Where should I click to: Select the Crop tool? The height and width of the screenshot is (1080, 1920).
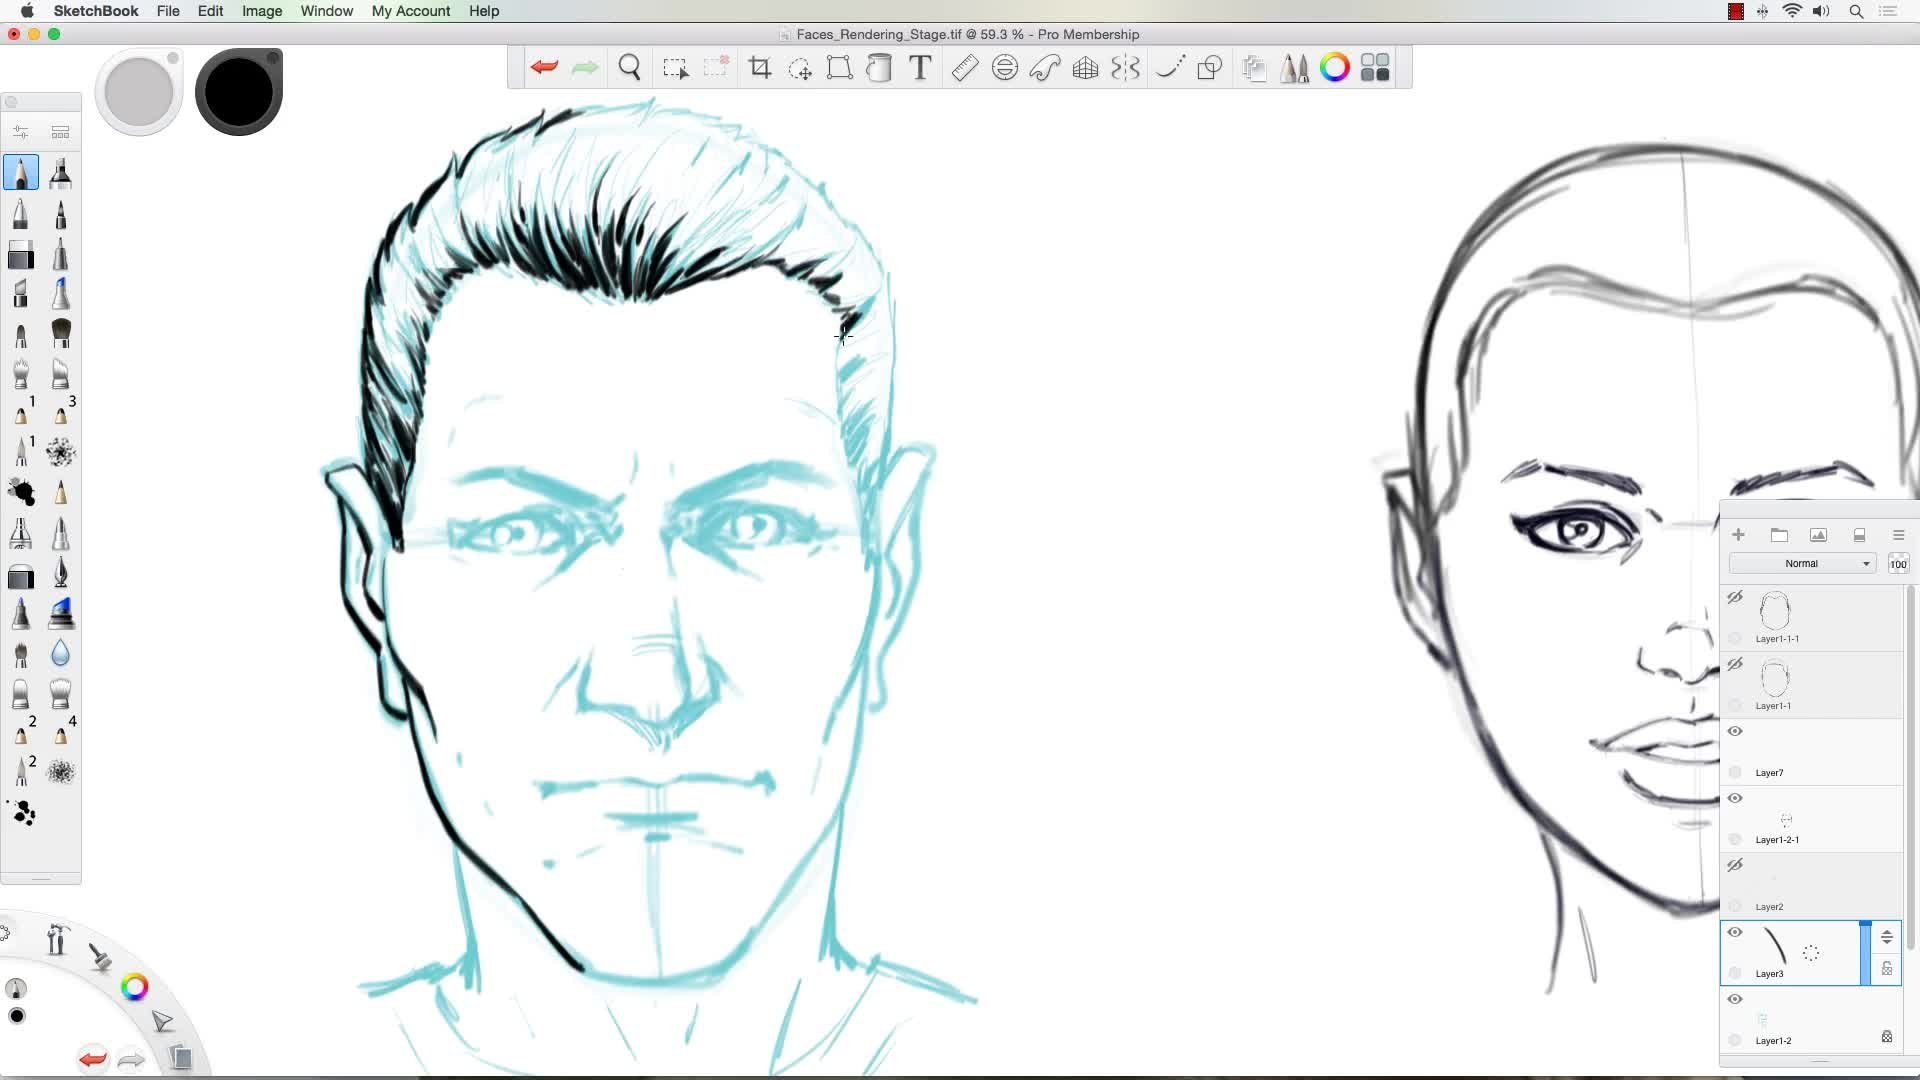click(760, 68)
